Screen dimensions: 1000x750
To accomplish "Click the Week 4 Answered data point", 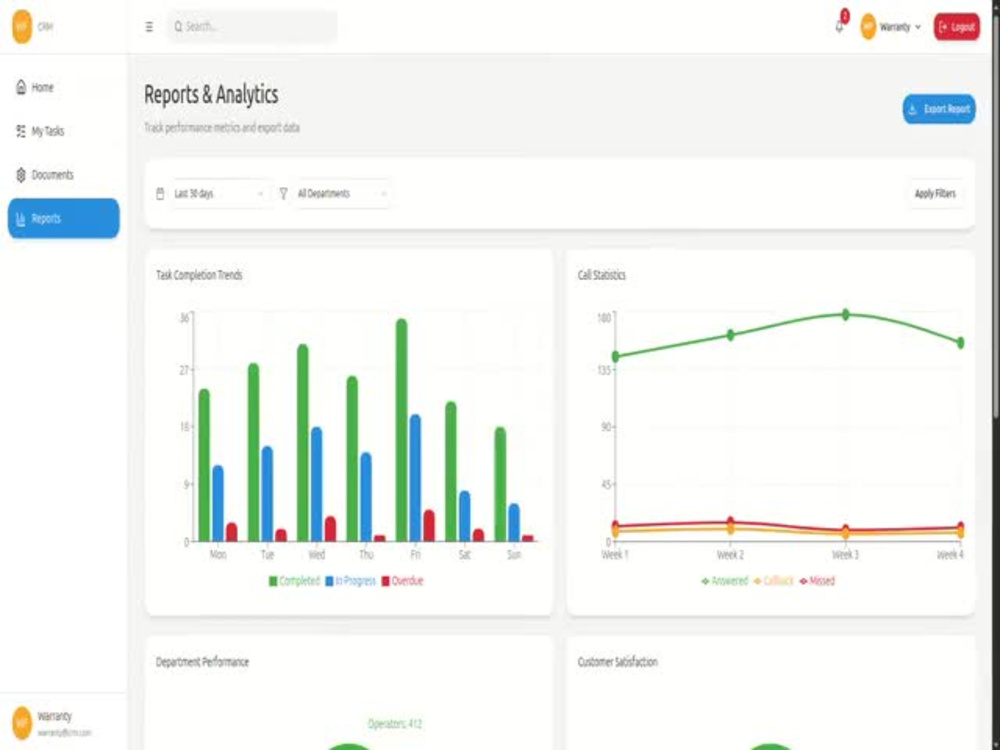I will (x=960, y=343).
